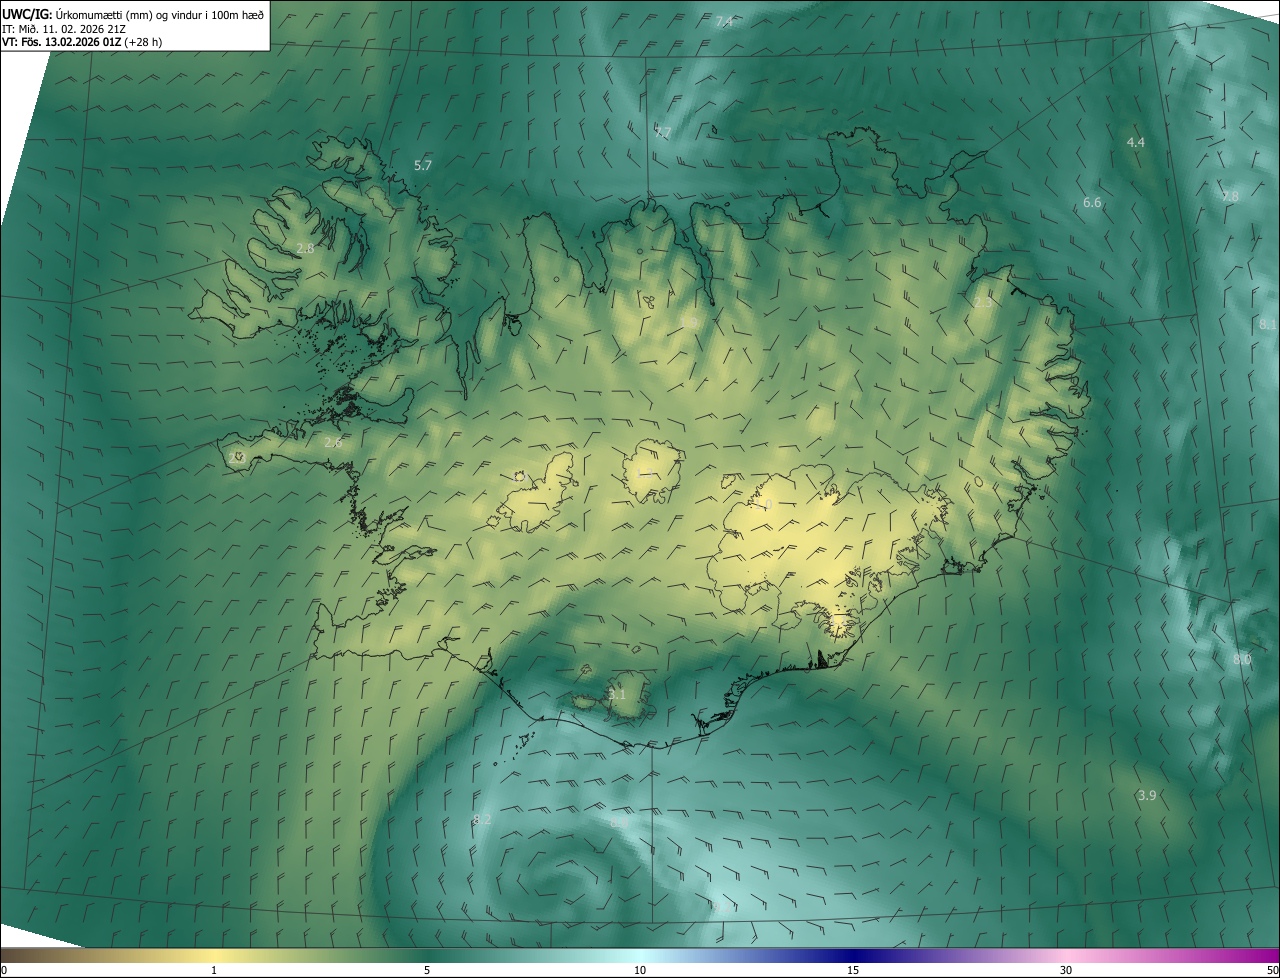Viewport: 1280px width, 978px height.
Task: Click the 2.8 value label on Westfjords
Action: 306,248
